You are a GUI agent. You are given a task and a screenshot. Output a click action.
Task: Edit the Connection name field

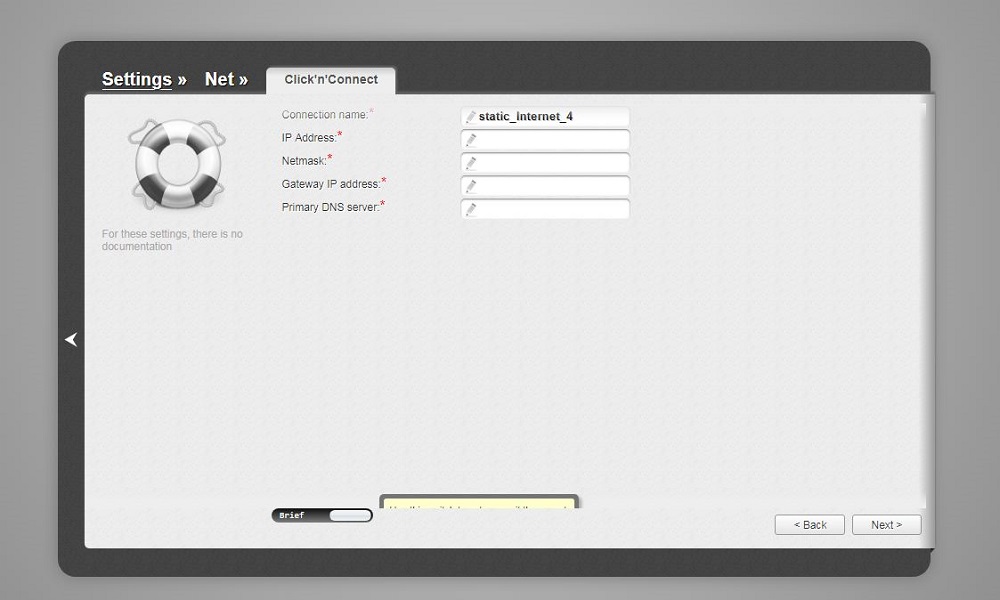click(545, 117)
